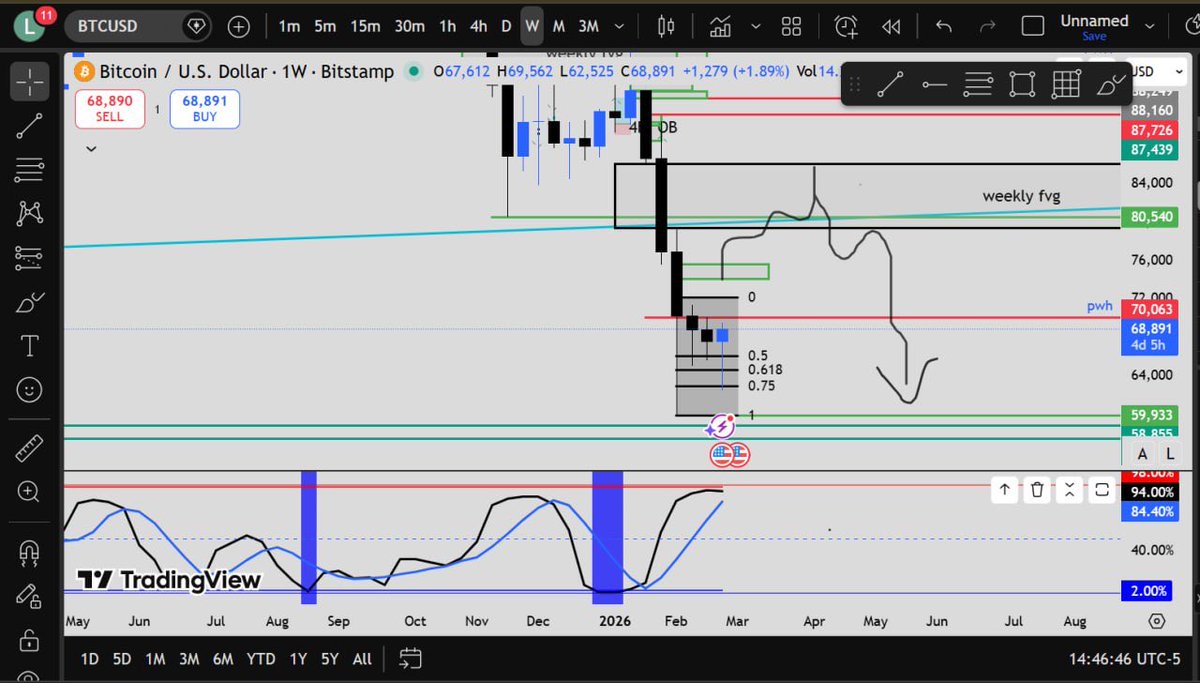Open the forecasting and measurement tool group
This screenshot has width=1200, height=683.
(x=29, y=257)
